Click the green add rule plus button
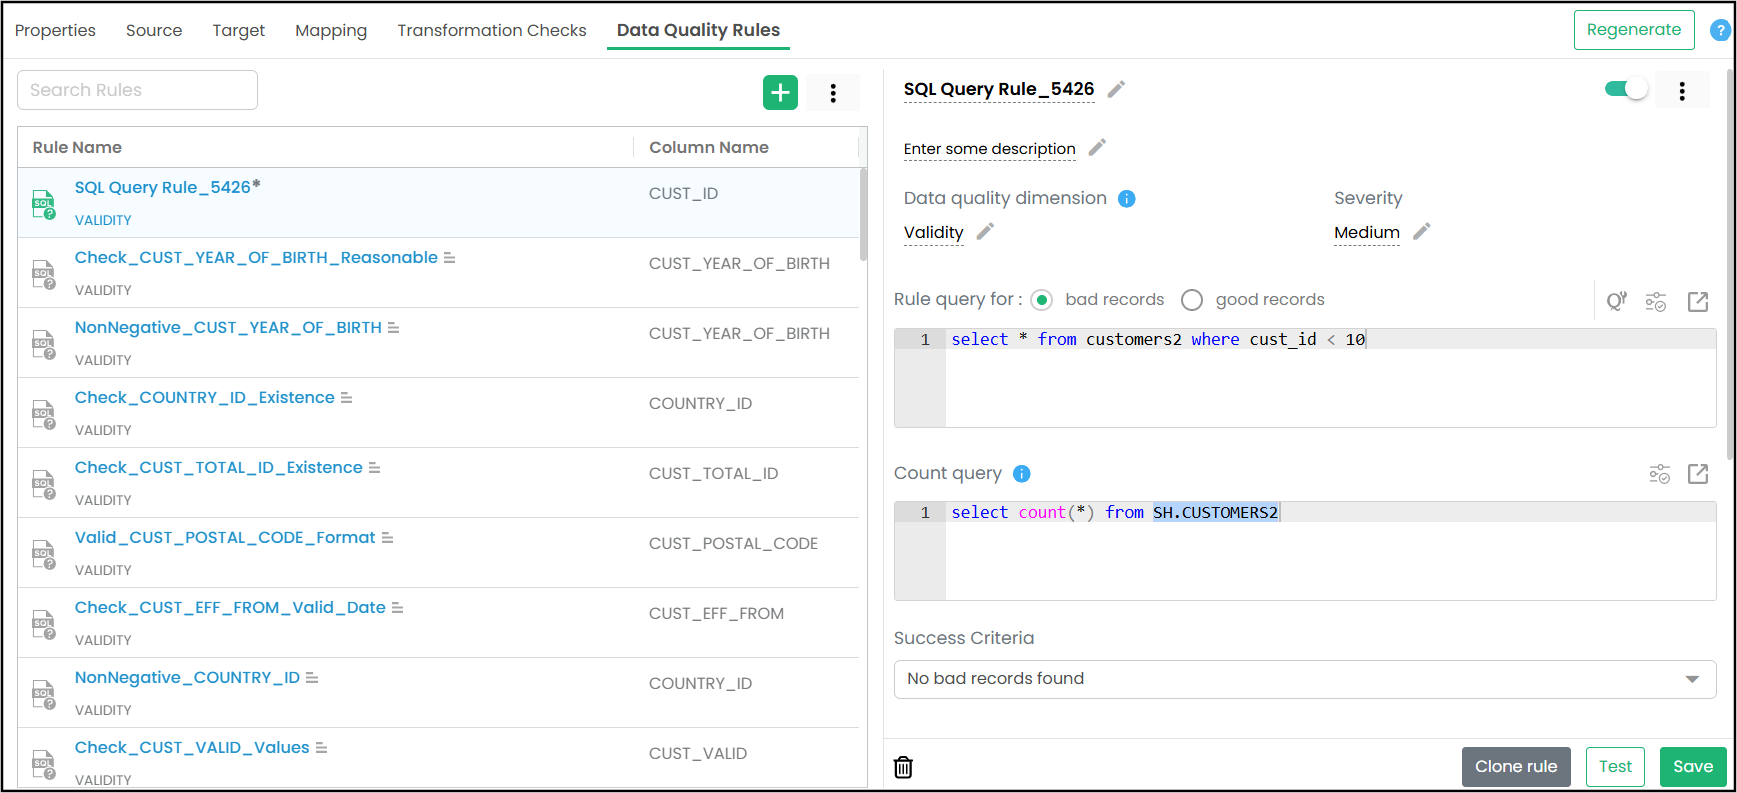The width and height of the screenshot is (1737, 793). pyautogui.click(x=780, y=93)
